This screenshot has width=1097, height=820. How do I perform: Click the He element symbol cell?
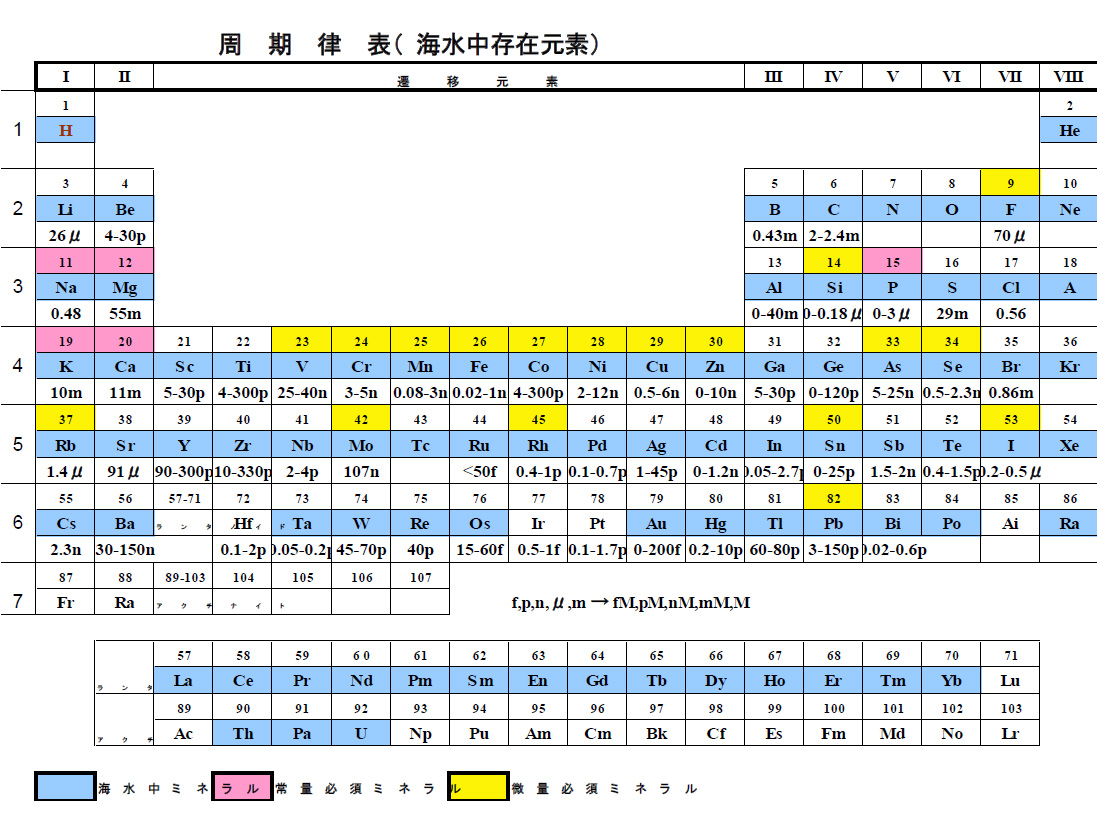[x=1069, y=130]
